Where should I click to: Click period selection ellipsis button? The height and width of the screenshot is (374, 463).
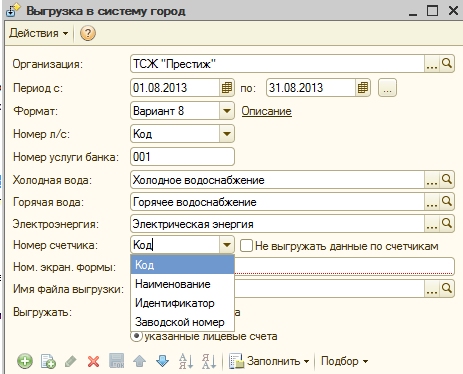coord(387,88)
